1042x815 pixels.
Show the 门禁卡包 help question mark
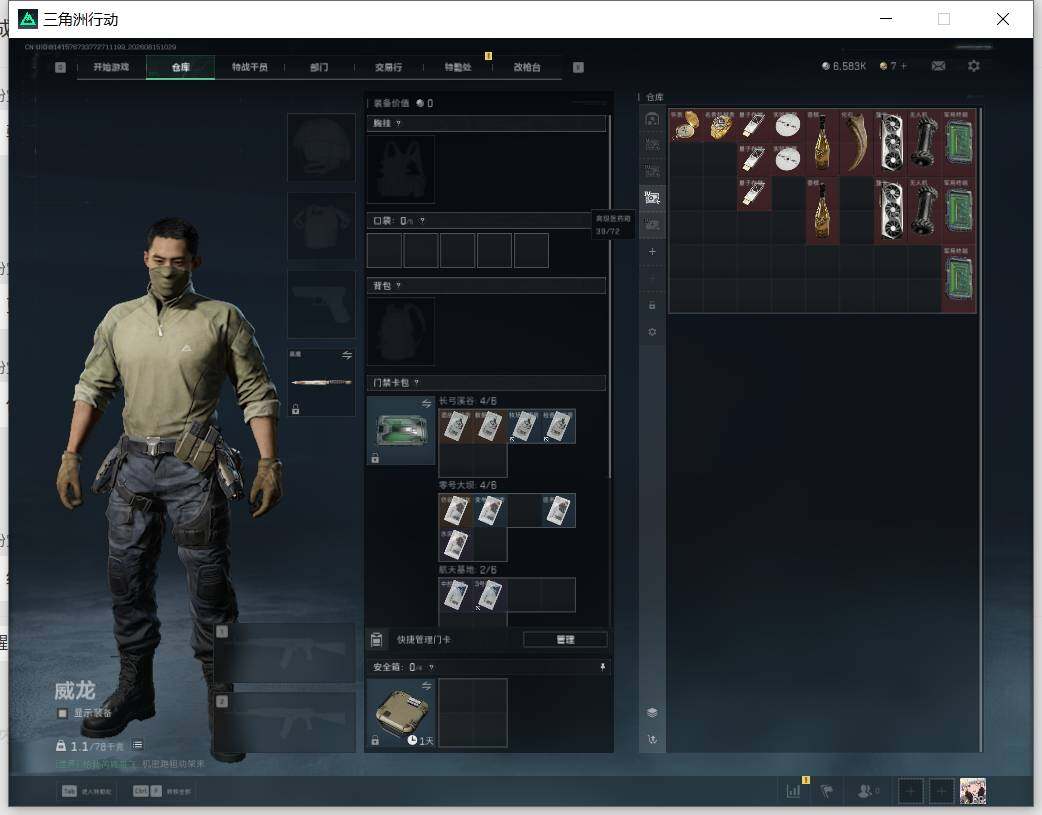pos(417,383)
